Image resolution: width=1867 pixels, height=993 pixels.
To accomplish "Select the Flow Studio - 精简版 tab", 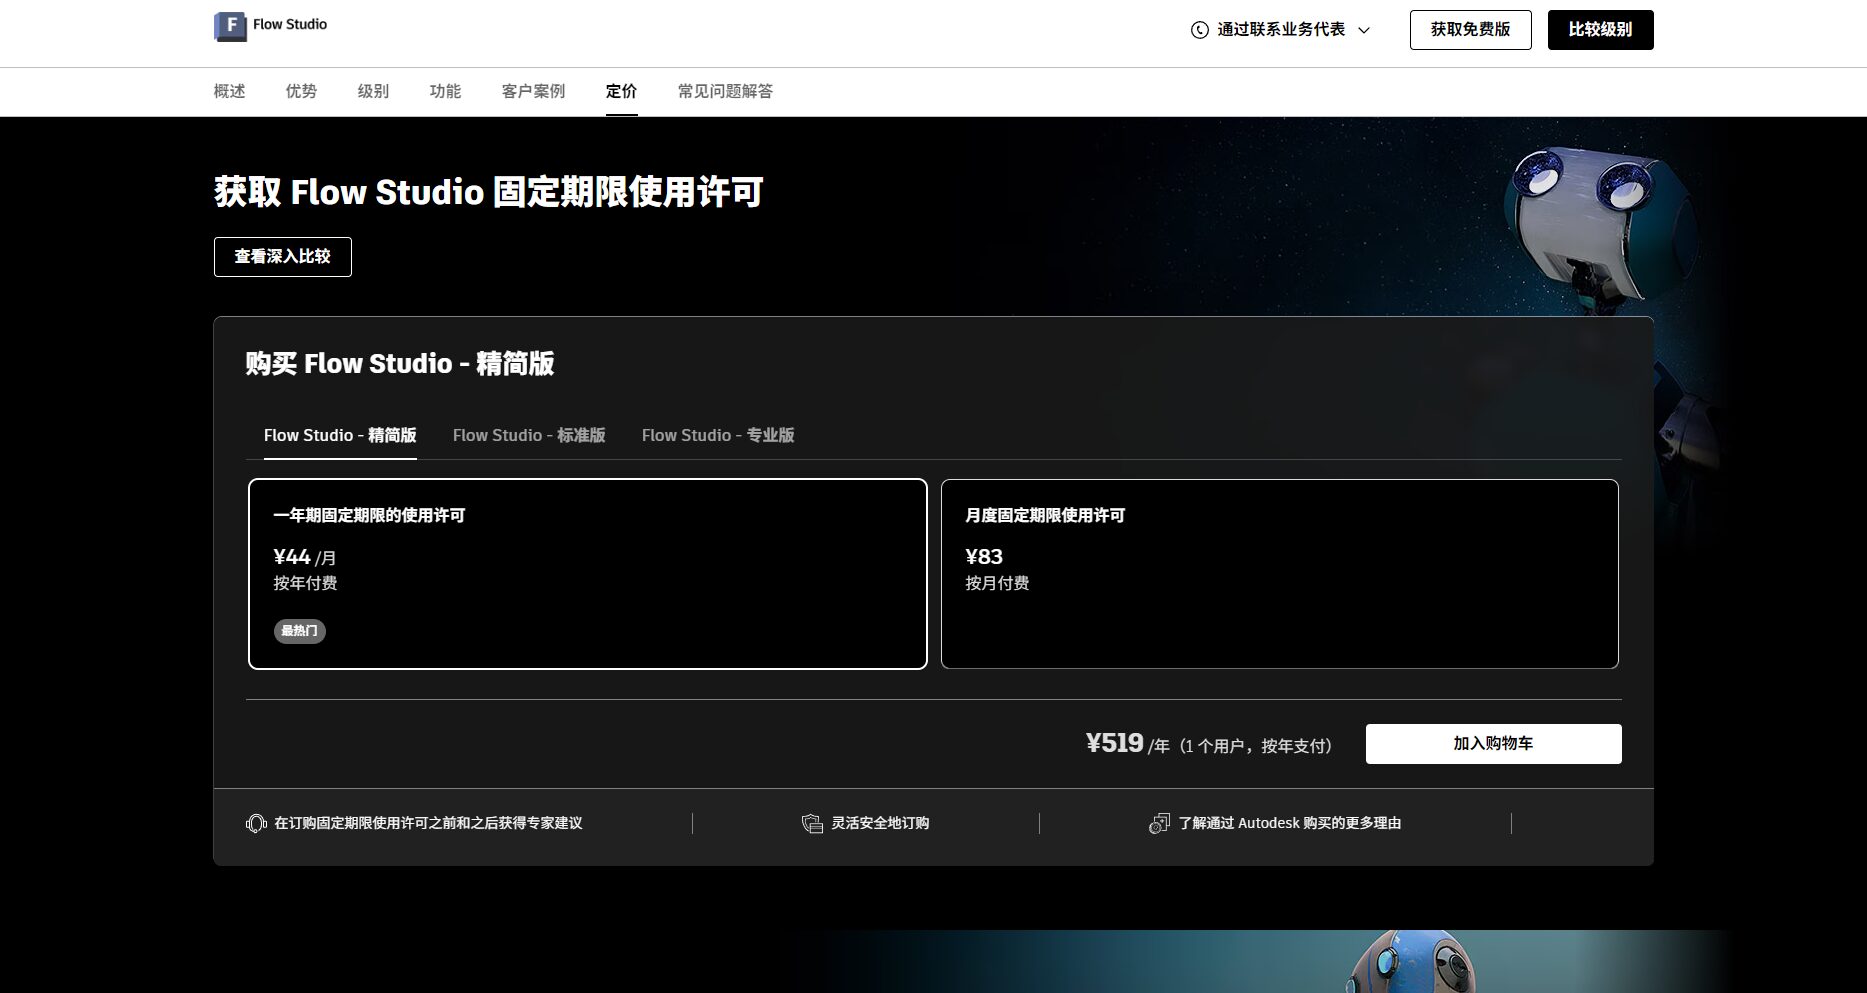I will tap(340, 435).
